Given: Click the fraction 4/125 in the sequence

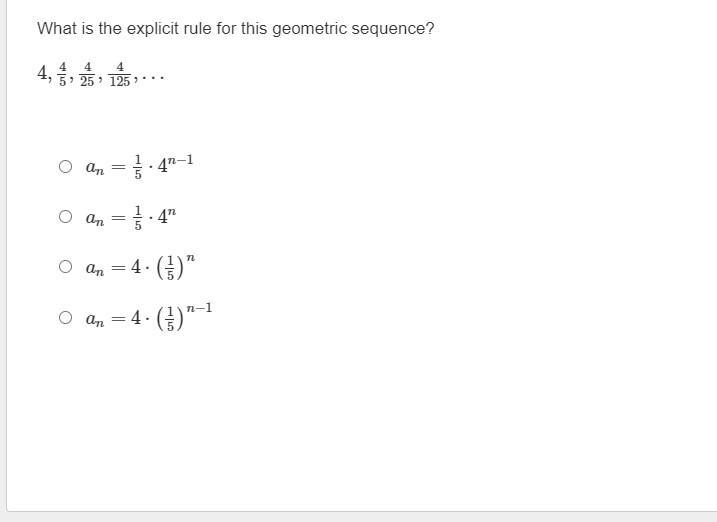Looking at the screenshot, I should [x=120, y=75].
